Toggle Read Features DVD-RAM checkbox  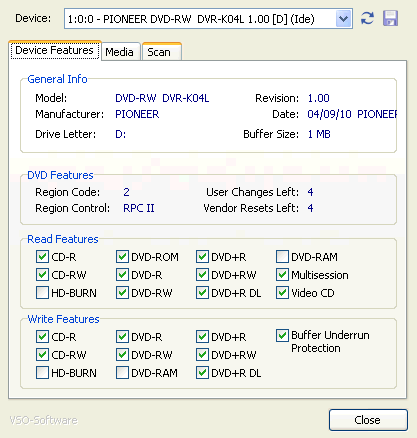282,257
